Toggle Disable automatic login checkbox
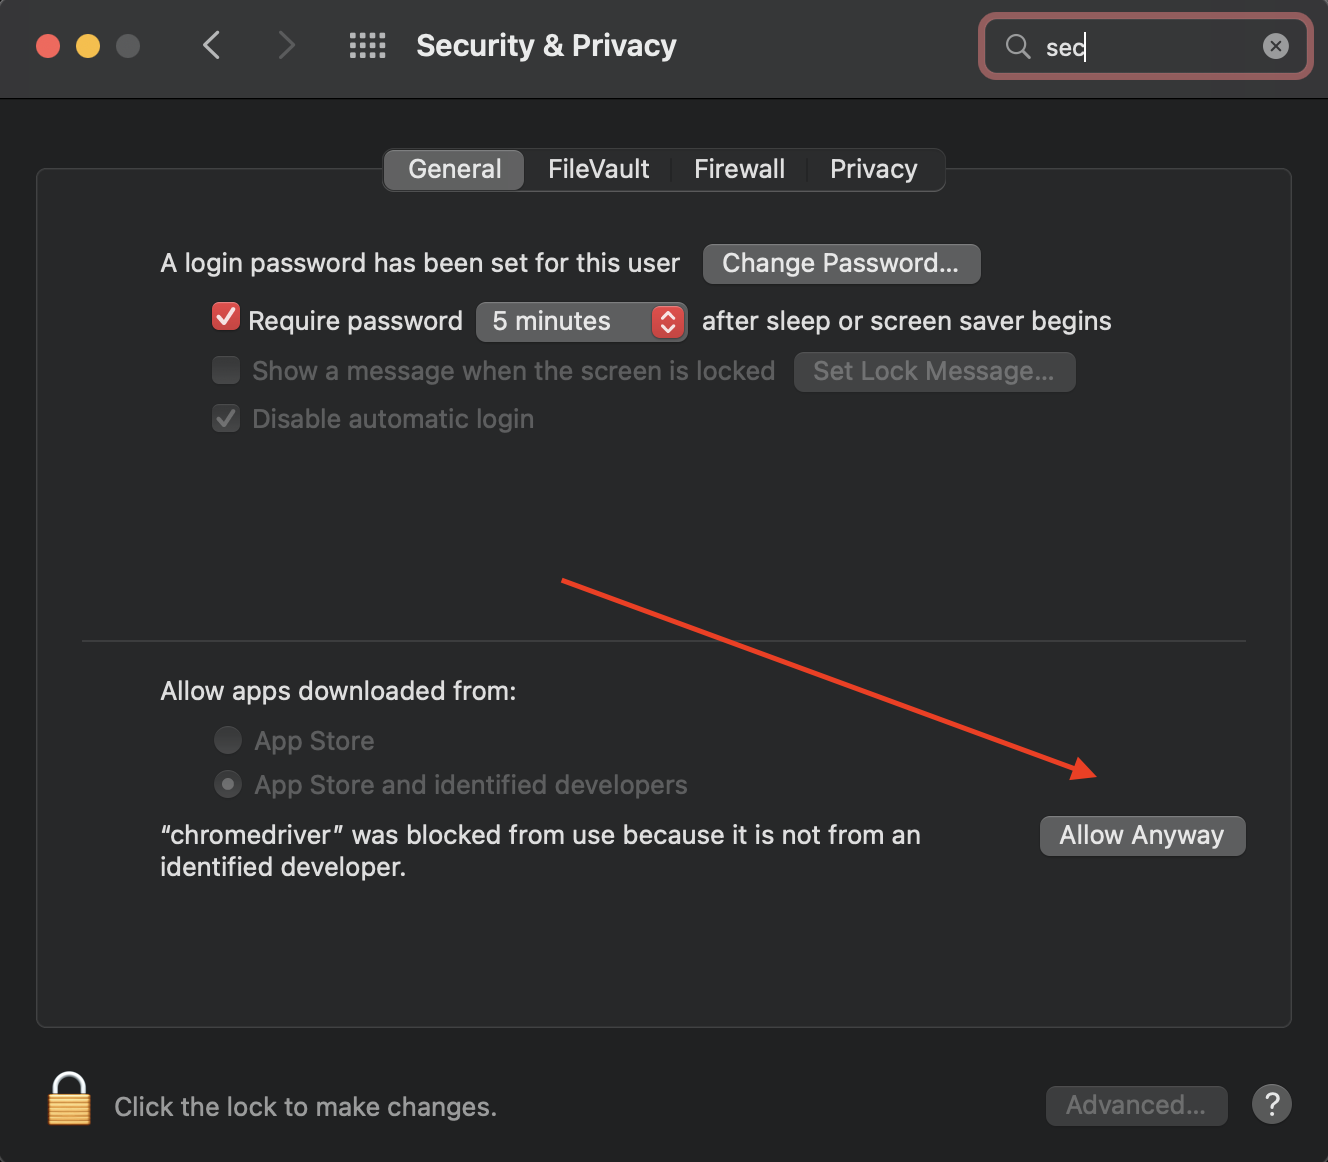The width and height of the screenshot is (1328, 1162). (x=226, y=418)
